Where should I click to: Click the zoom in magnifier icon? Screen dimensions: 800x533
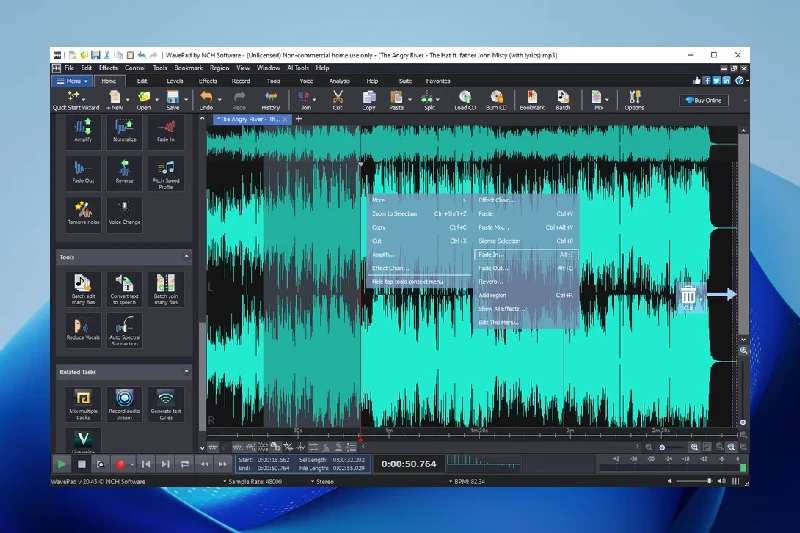tap(694, 447)
